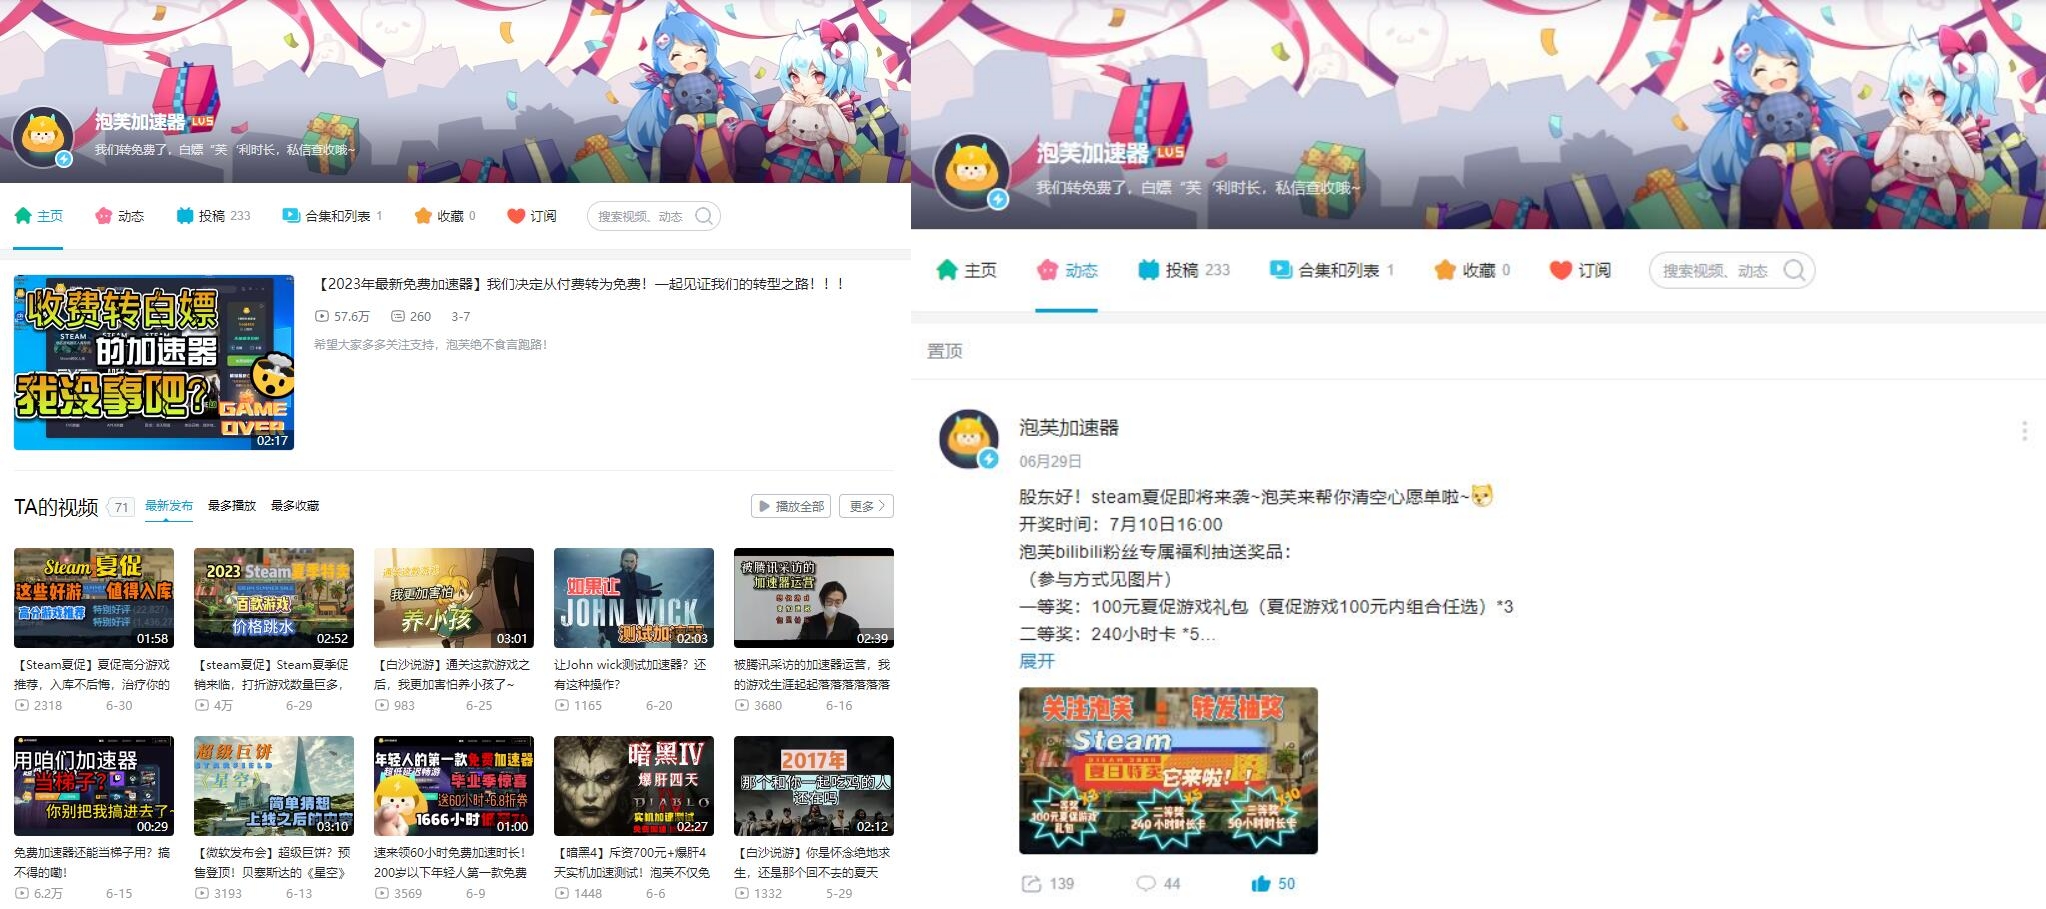Screen dimensions: 2046x909
Task: Open Steam夏促 post image thumbnail
Action: [x=1168, y=771]
